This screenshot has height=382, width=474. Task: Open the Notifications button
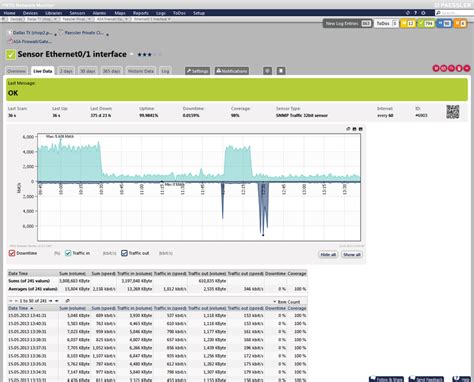tap(232, 71)
